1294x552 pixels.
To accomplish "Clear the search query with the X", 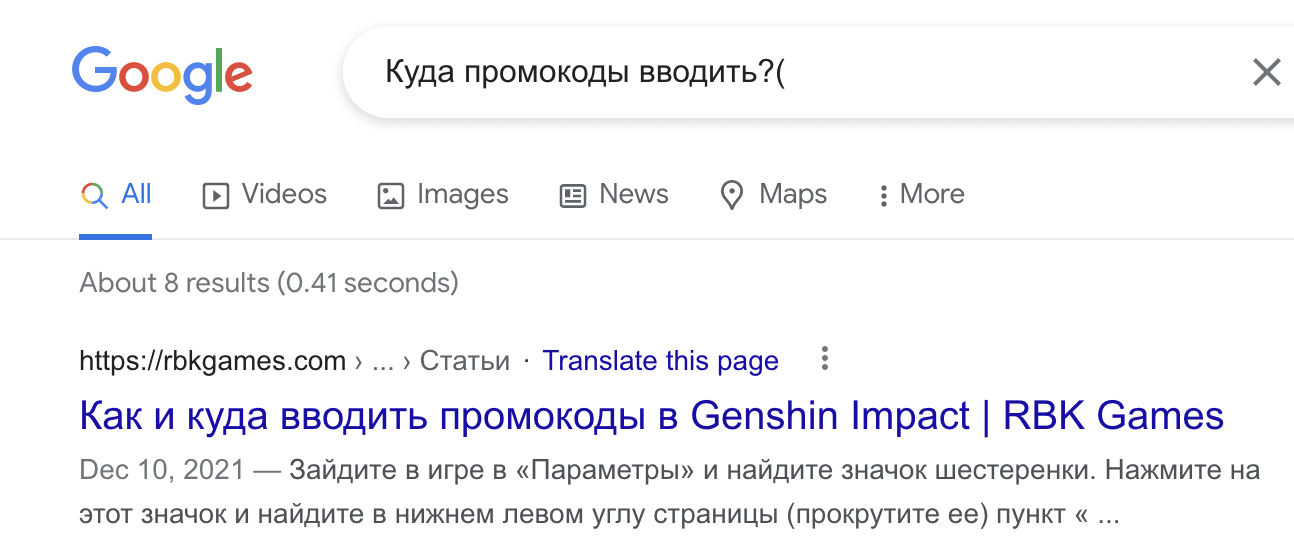I will click(x=1266, y=72).
